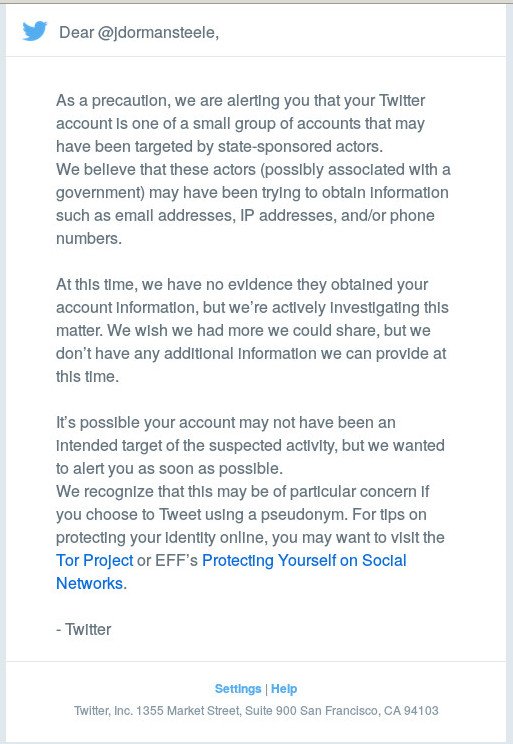This screenshot has height=744, width=513.
Task: Click the 'We believe that these actors' line
Action: point(253,169)
